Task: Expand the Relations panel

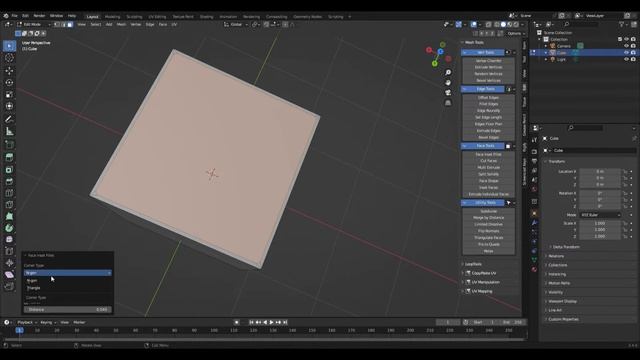Action: coord(556,256)
